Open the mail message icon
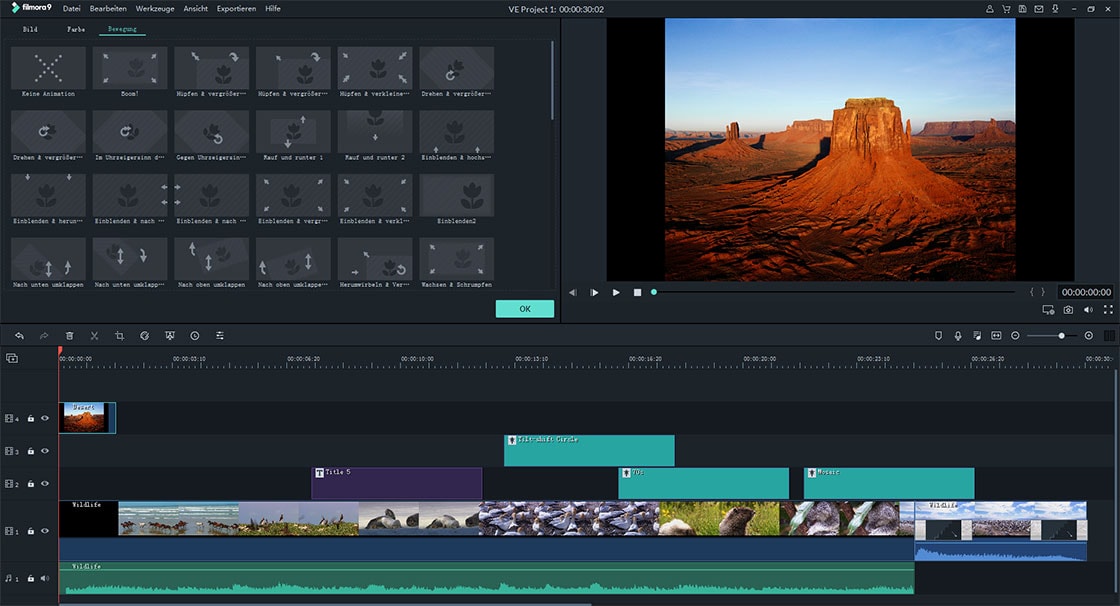Screen dimensions: 1120x606 click(x=1039, y=9)
